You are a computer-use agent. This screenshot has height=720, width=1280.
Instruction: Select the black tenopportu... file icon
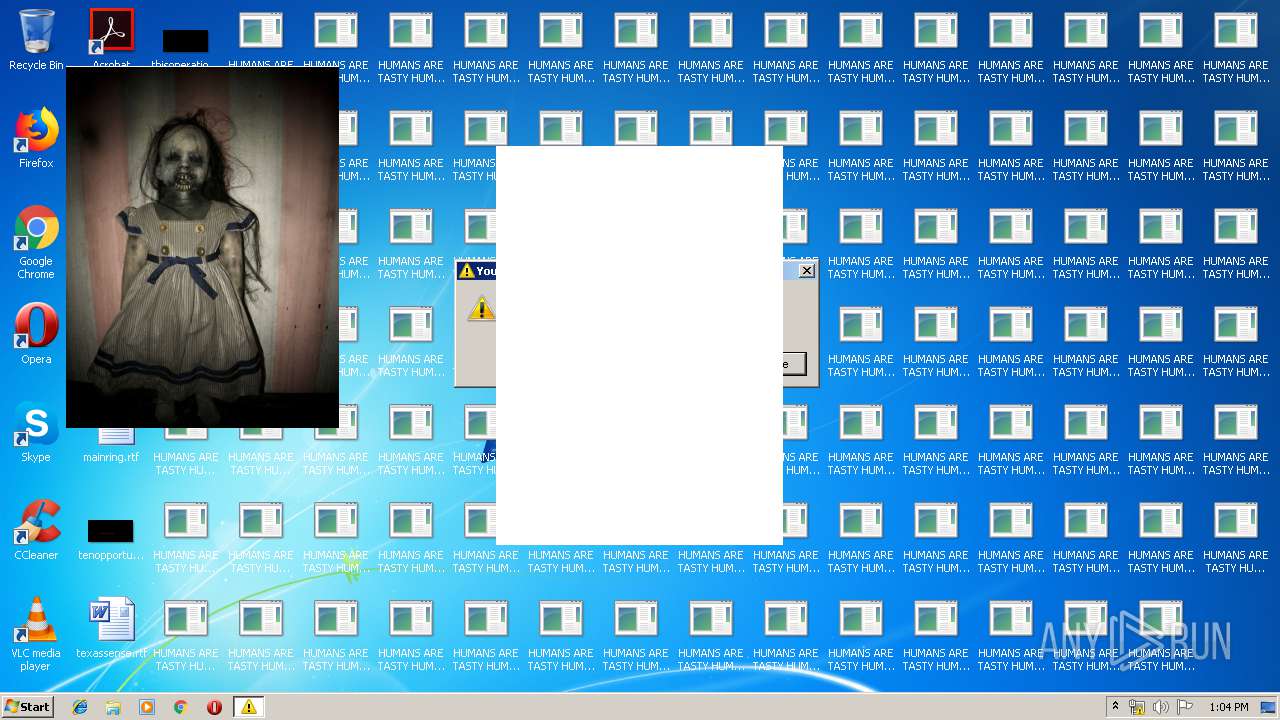[111, 538]
